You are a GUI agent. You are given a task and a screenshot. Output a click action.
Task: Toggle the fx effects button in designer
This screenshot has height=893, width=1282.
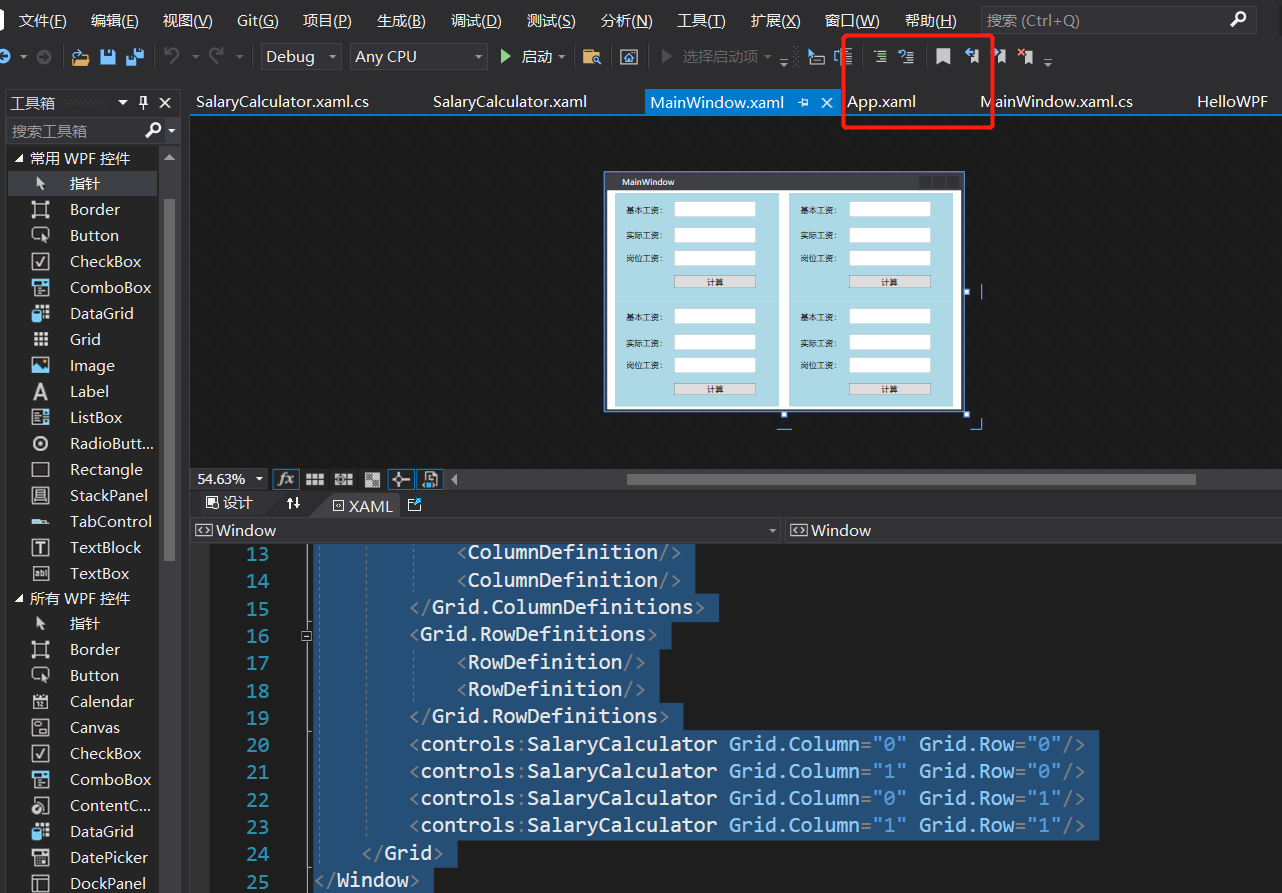coord(285,479)
